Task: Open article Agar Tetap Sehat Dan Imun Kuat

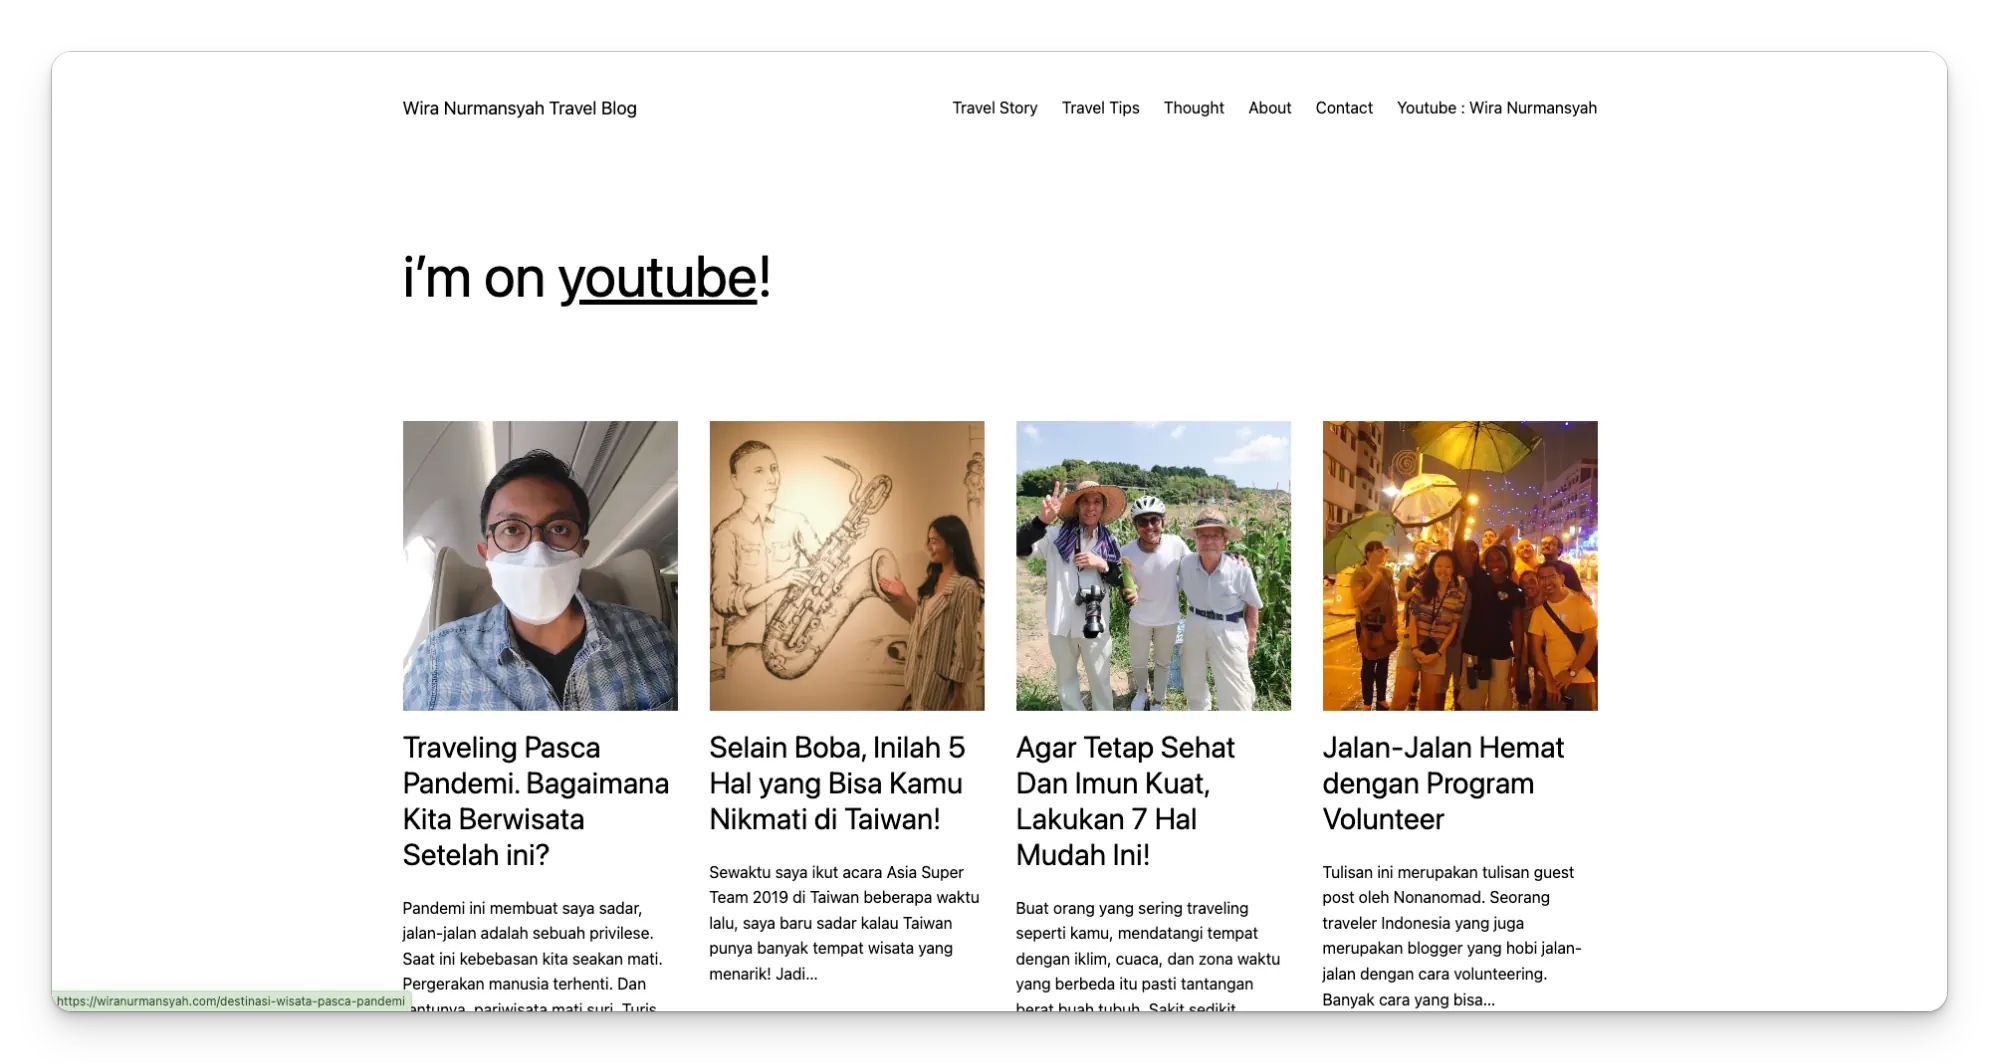Action: (1125, 801)
